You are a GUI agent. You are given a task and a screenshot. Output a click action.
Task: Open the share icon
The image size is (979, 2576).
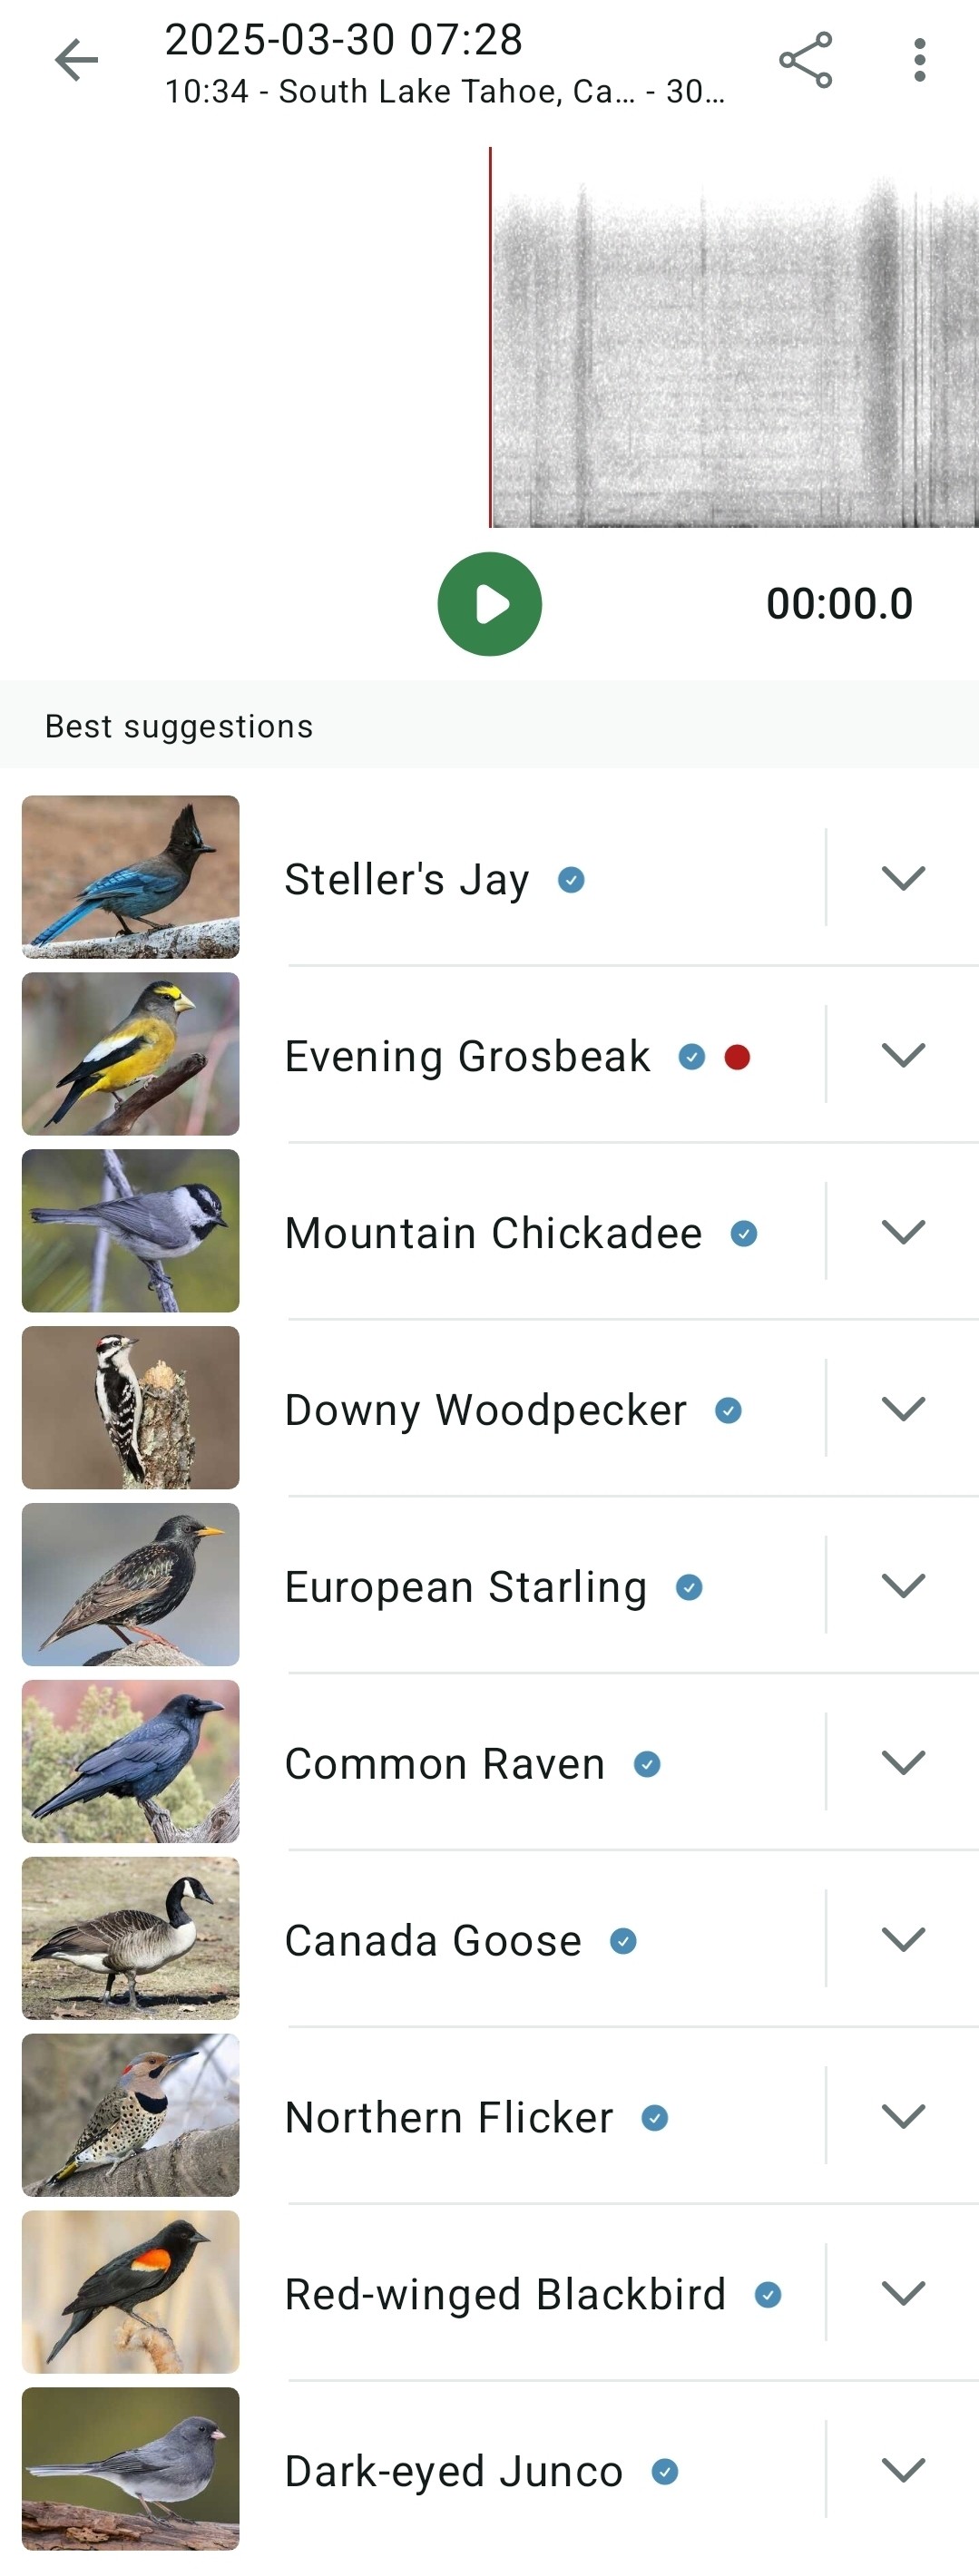click(x=805, y=60)
